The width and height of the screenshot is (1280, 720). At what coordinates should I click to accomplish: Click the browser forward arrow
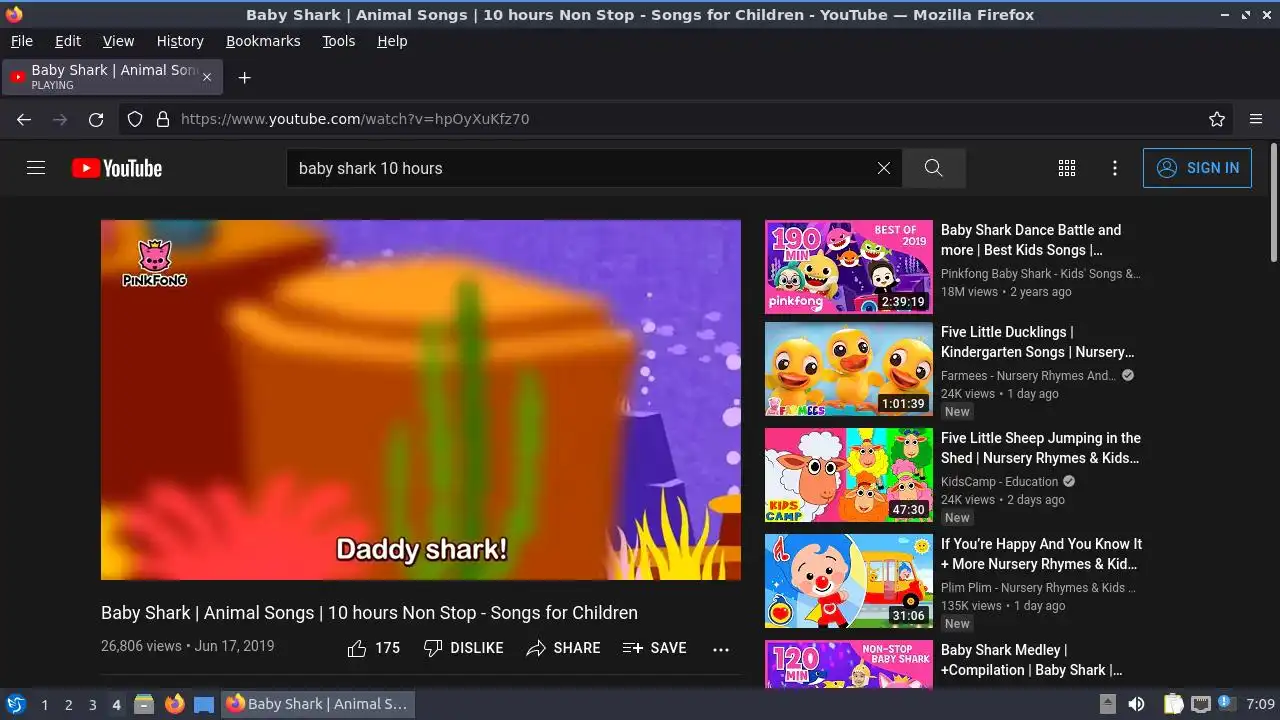[x=60, y=119]
